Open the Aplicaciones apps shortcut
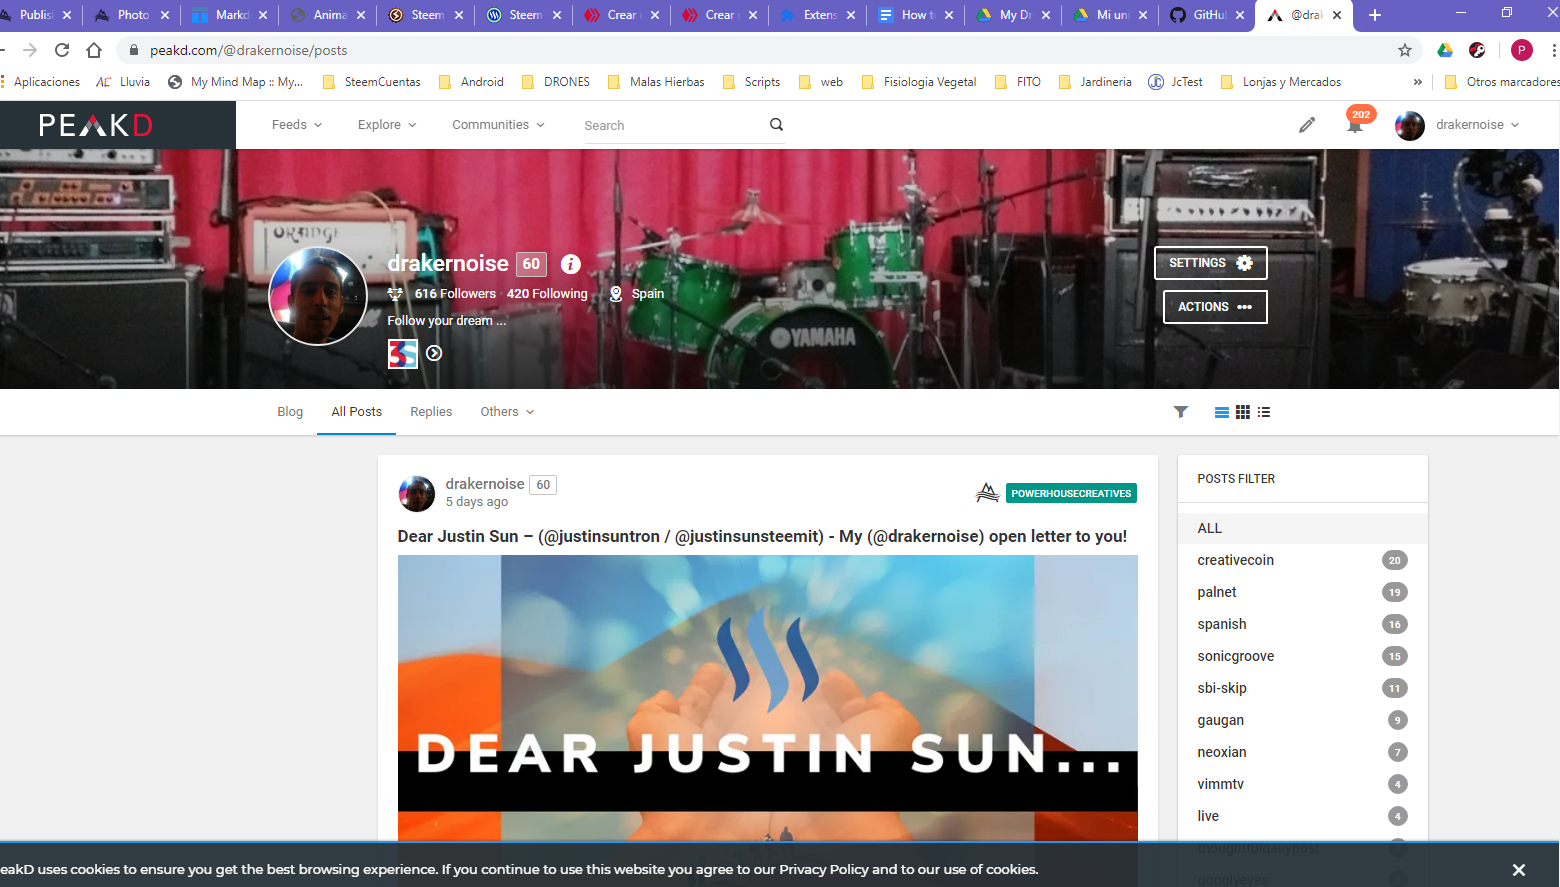This screenshot has width=1560, height=887. coord(41,82)
